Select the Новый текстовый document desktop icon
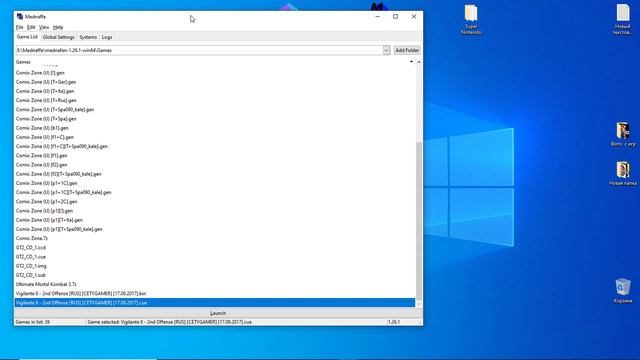 (623, 19)
